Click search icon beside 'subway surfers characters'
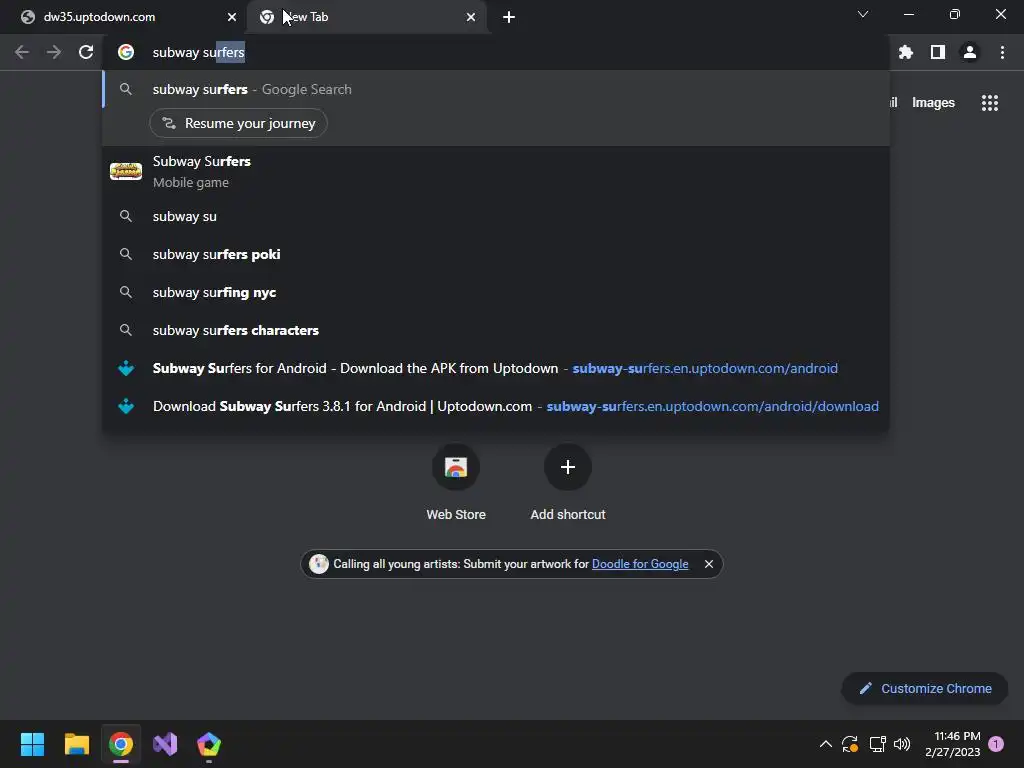1024x768 pixels. coord(126,330)
